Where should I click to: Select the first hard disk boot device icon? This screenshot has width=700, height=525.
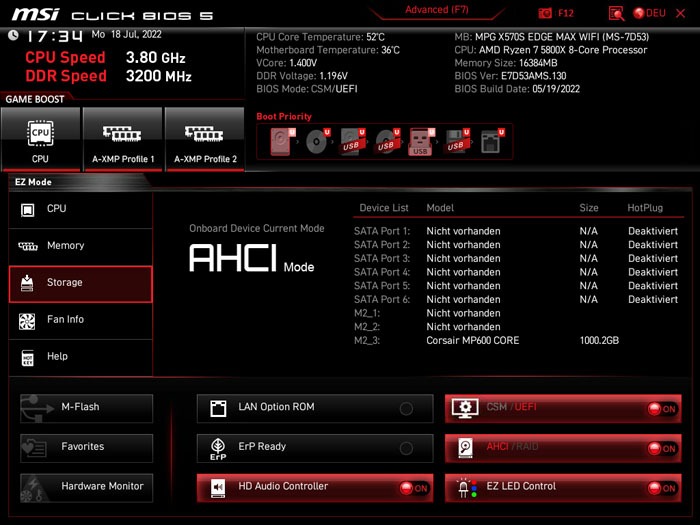tap(282, 142)
